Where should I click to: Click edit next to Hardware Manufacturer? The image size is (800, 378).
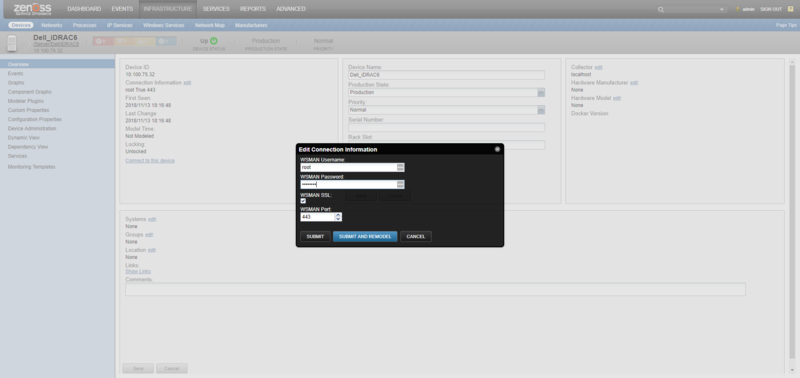(634, 83)
